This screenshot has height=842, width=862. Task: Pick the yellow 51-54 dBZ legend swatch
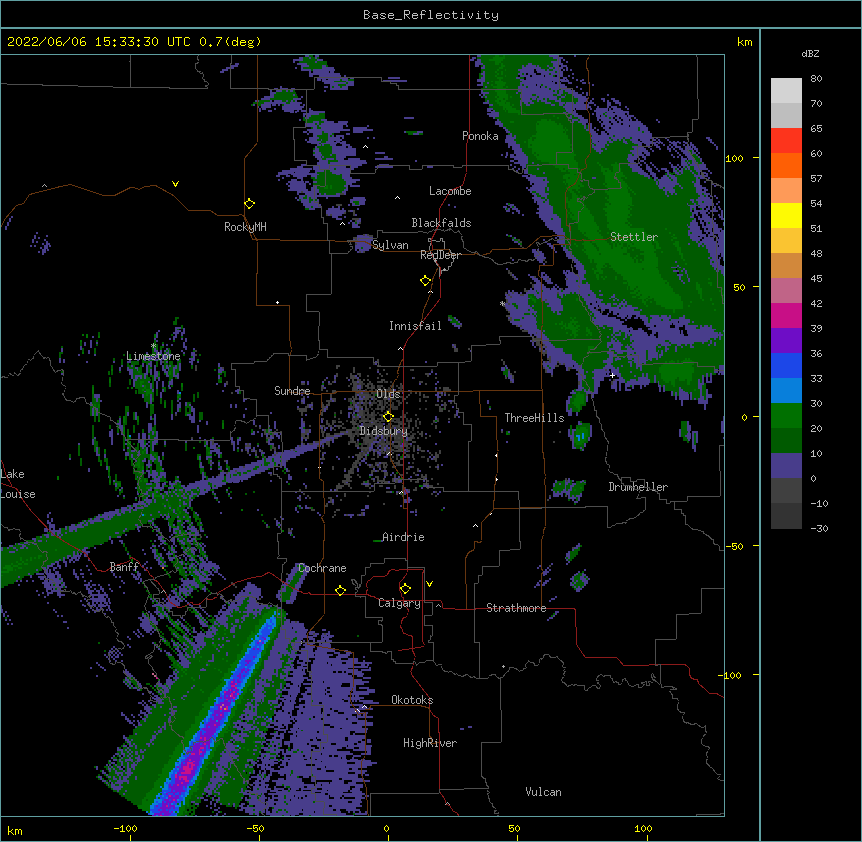(x=786, y=215)
